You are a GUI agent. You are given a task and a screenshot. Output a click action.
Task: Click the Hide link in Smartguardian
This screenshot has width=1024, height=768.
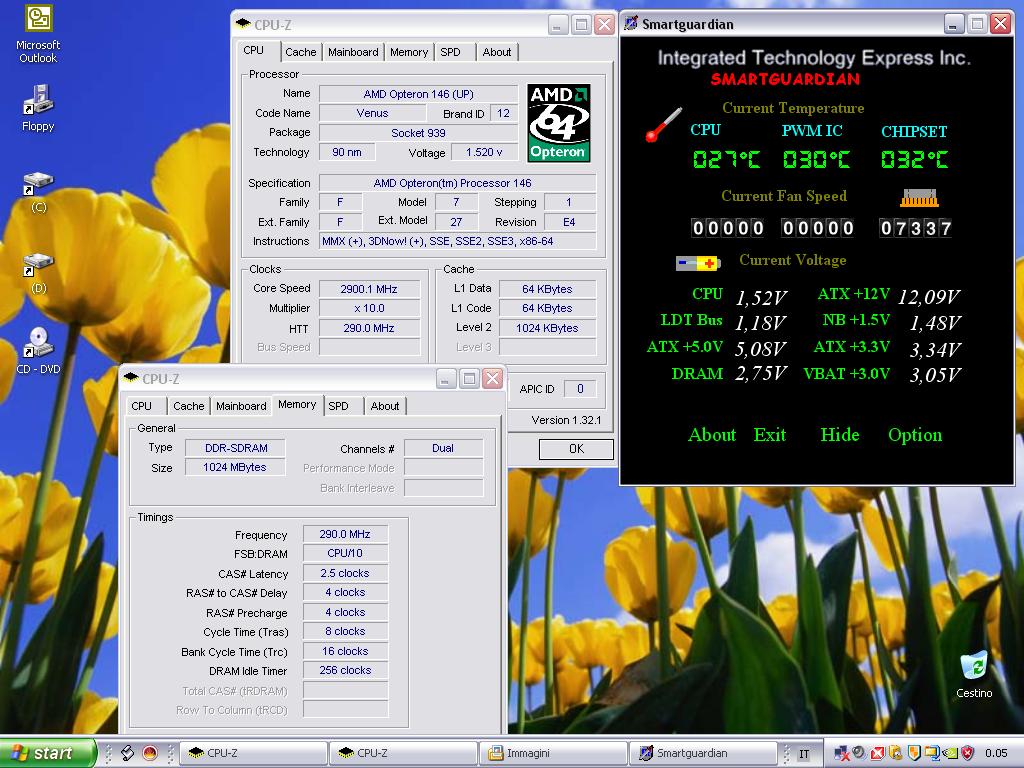[840, 435]
